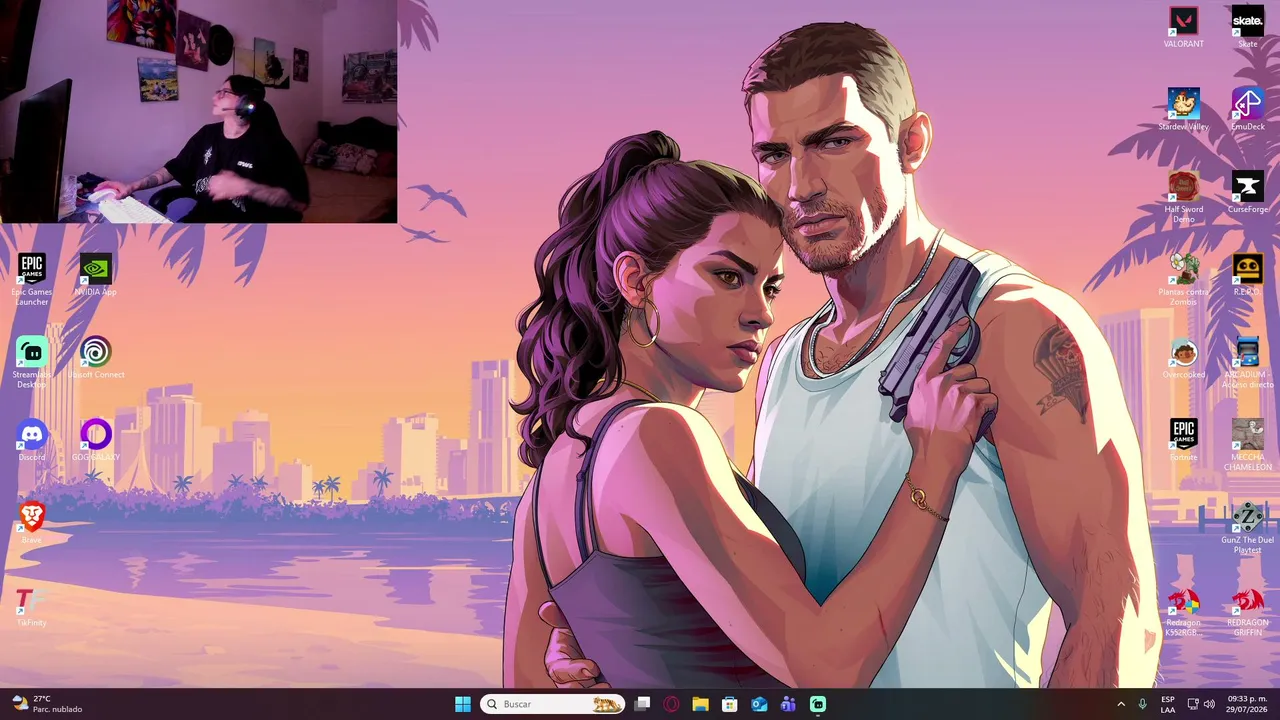
Task: Click the Buscar taskbar search box
Action: point(552,704)
